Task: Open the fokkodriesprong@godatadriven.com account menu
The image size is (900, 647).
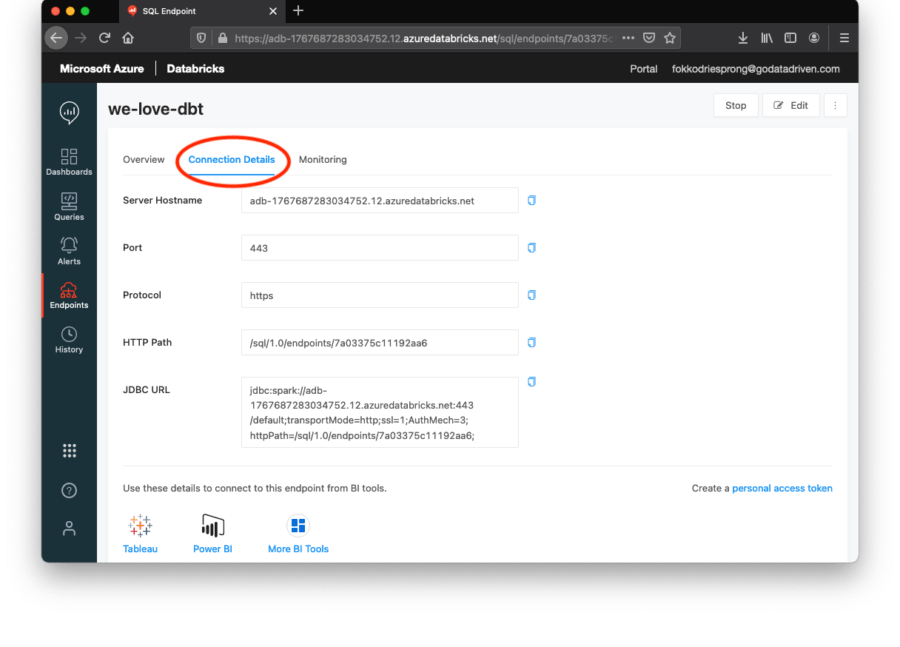Action: click(755, 69)
